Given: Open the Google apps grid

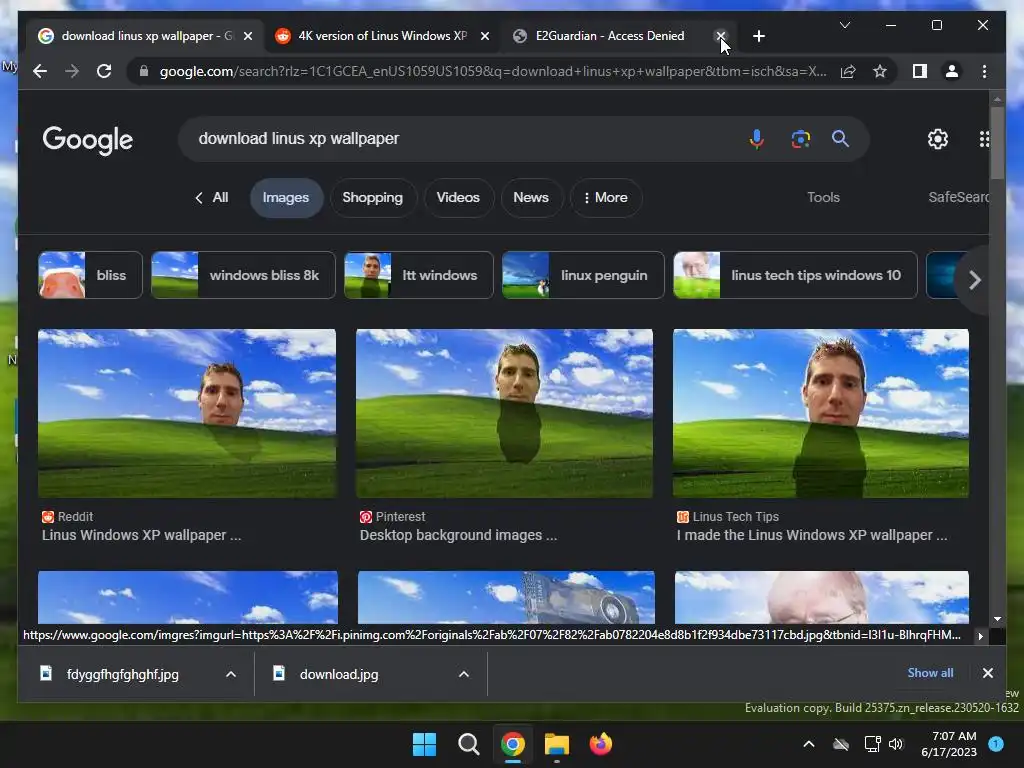Looking at the screenshot, I should [984, 138].
